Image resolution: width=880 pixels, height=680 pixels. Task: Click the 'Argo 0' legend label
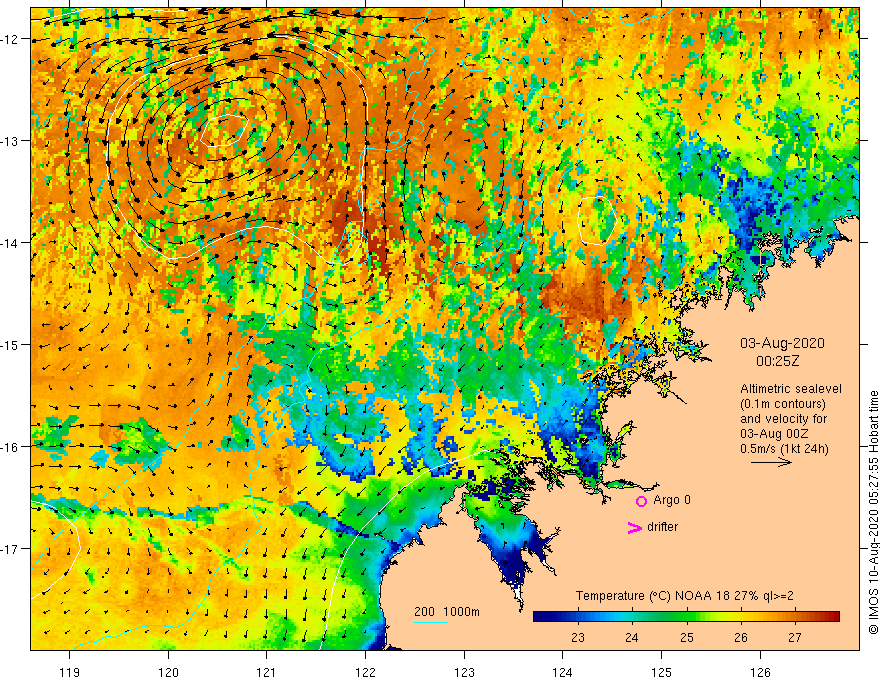coord(672,500)
